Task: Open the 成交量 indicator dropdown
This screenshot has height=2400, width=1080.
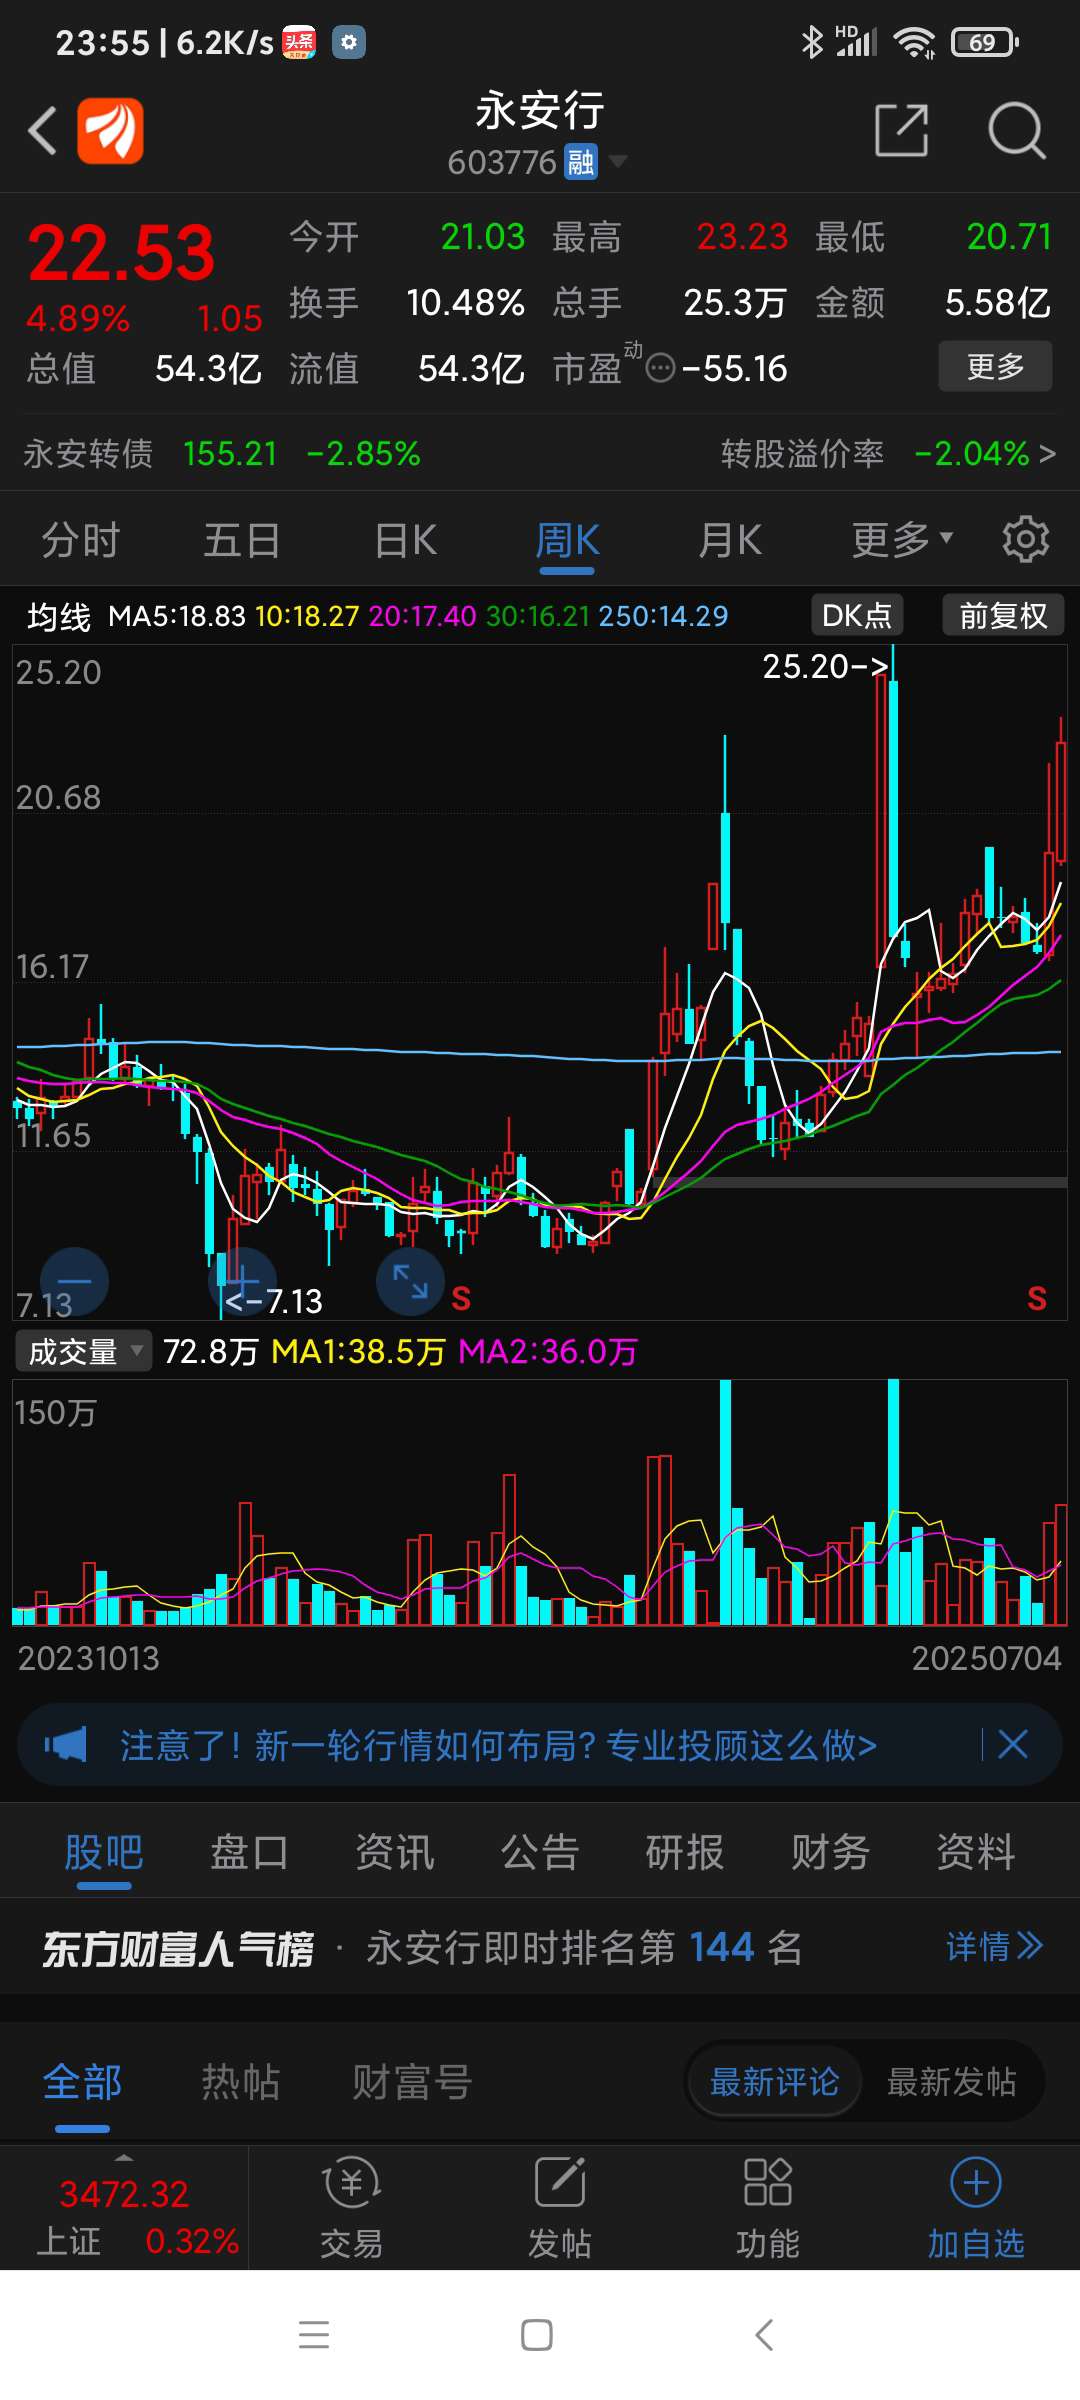Action: (84, 1351)
